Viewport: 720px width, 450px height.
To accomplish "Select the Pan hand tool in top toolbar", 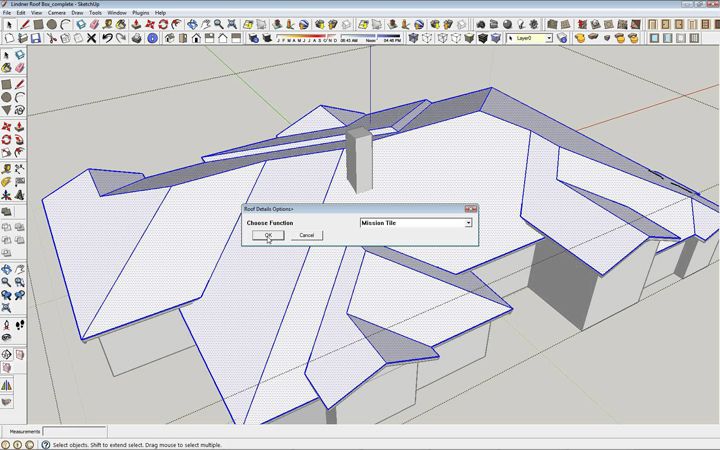I will 205,24.
